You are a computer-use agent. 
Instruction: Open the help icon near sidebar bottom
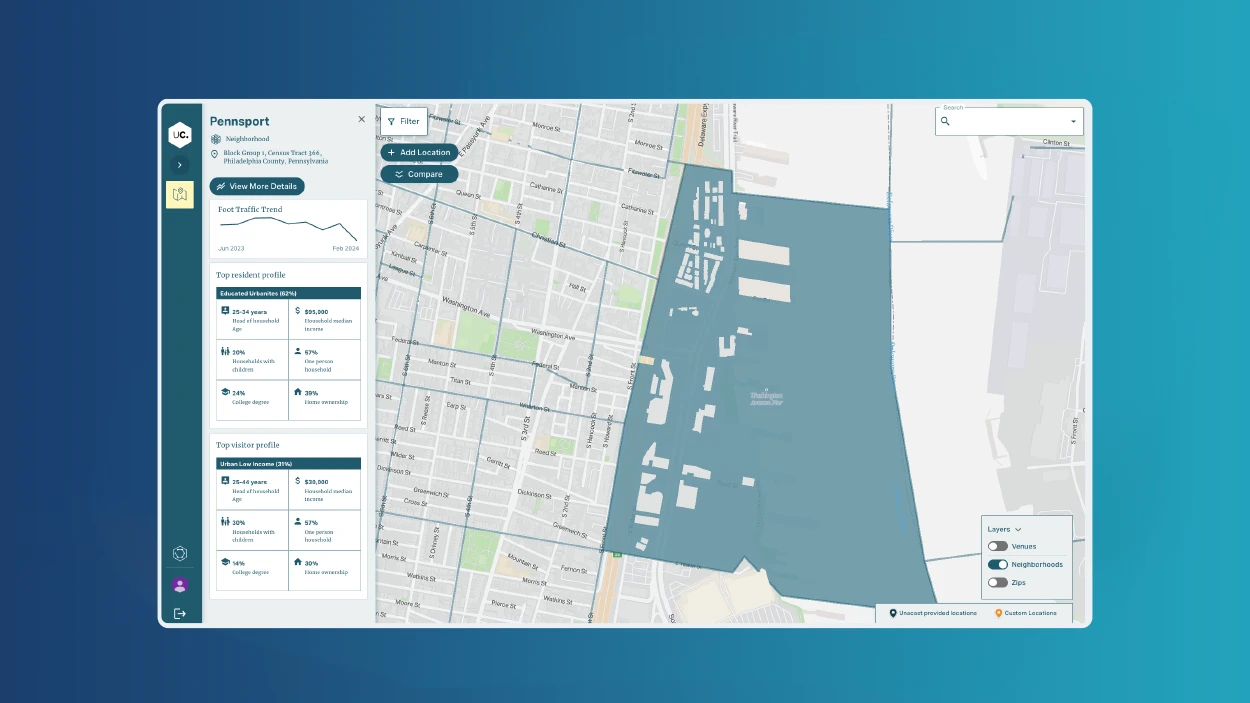180,553
